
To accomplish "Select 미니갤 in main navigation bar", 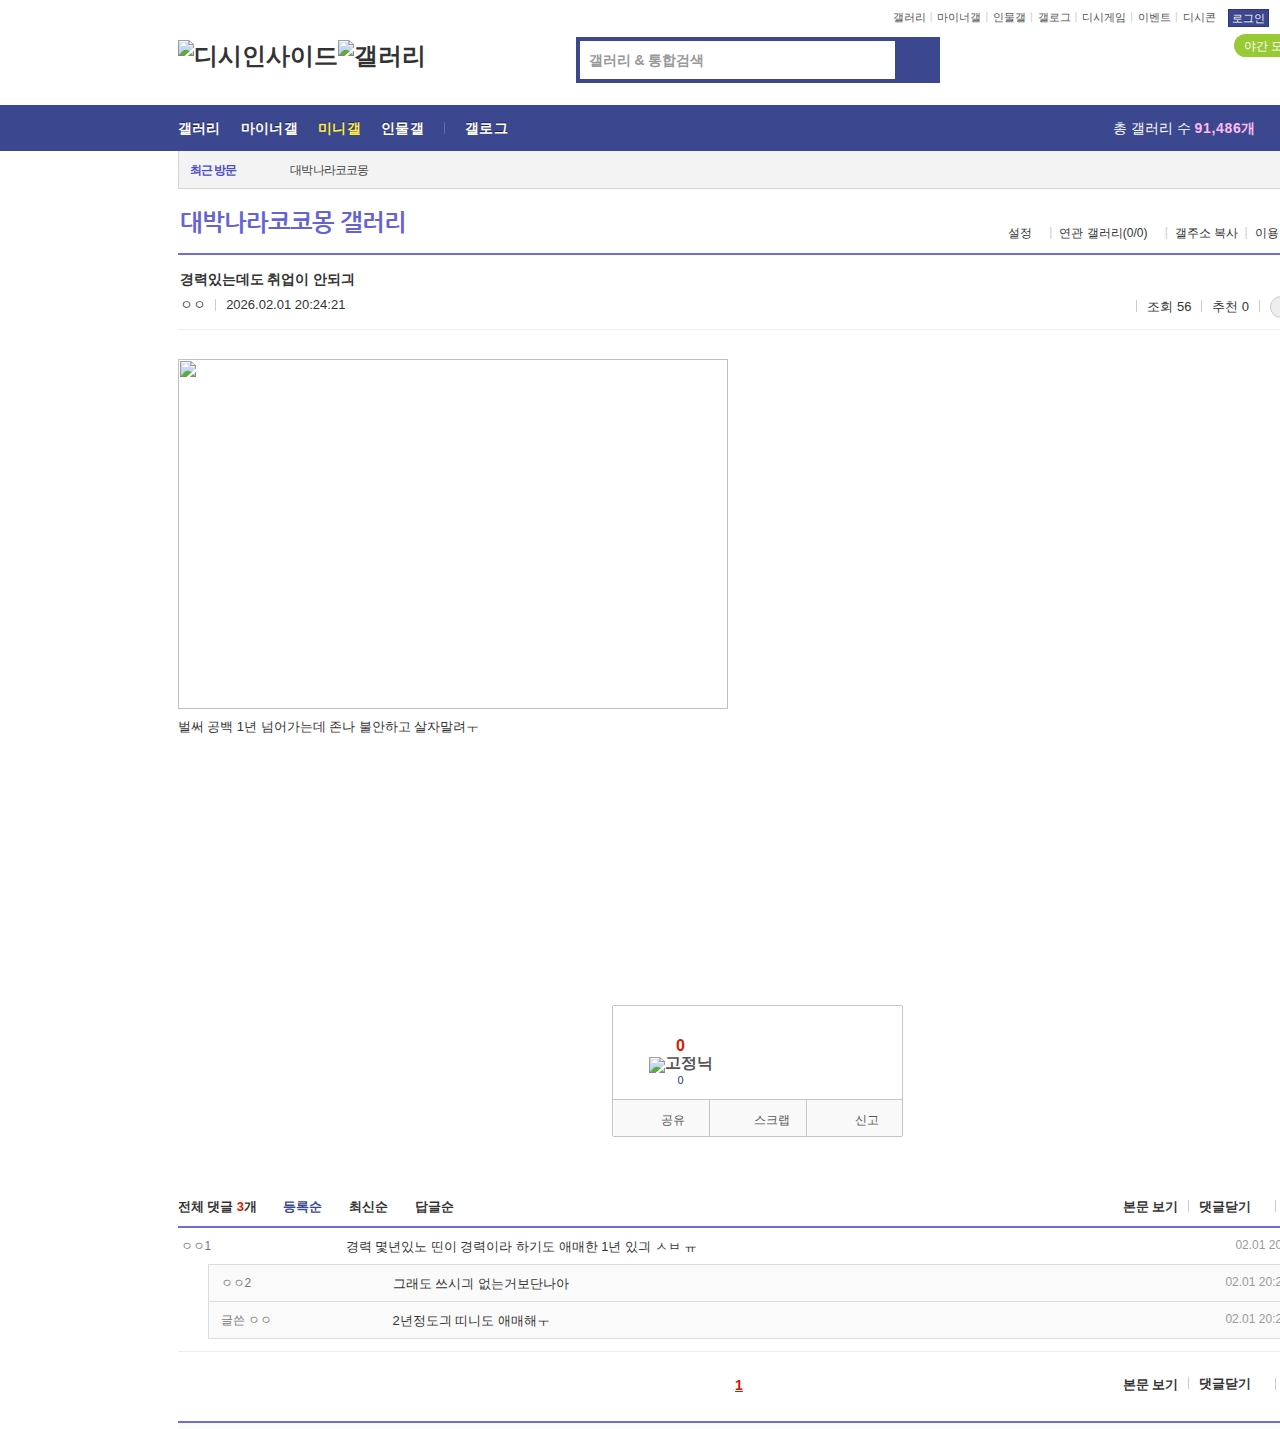I will coord(339,128).
